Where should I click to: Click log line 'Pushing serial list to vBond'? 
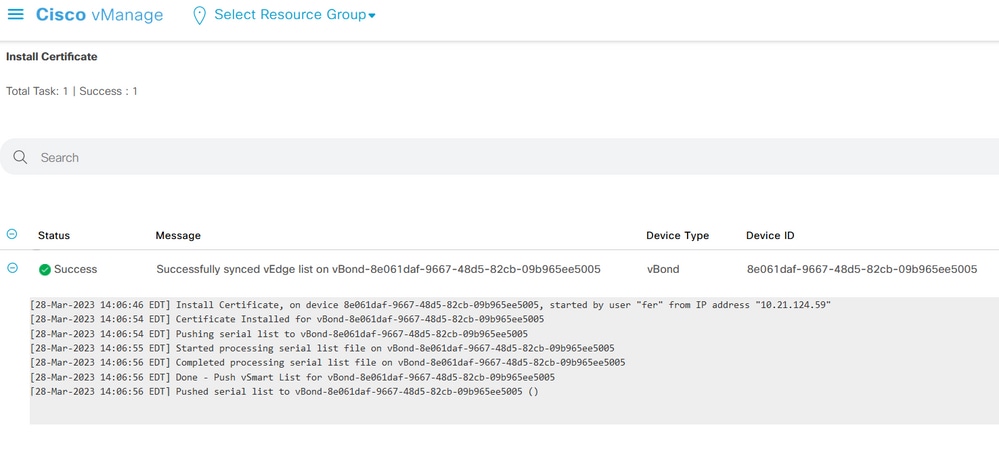[279, 333]
